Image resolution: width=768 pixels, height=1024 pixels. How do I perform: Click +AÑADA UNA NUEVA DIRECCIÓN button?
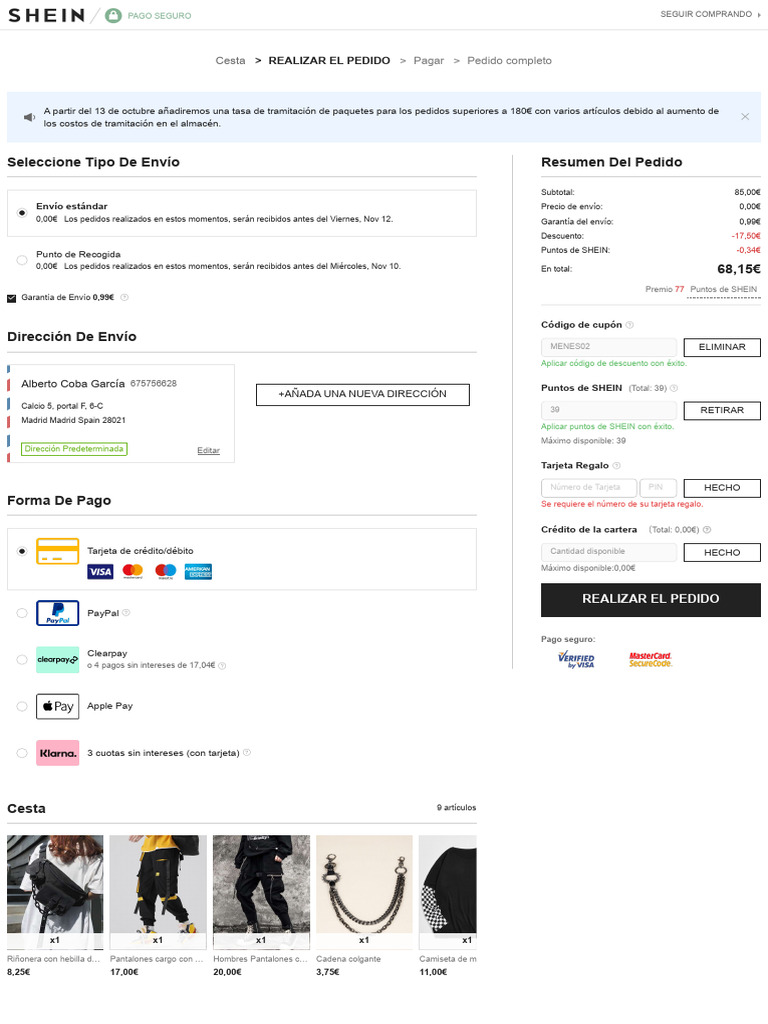(x=362, y=394)
